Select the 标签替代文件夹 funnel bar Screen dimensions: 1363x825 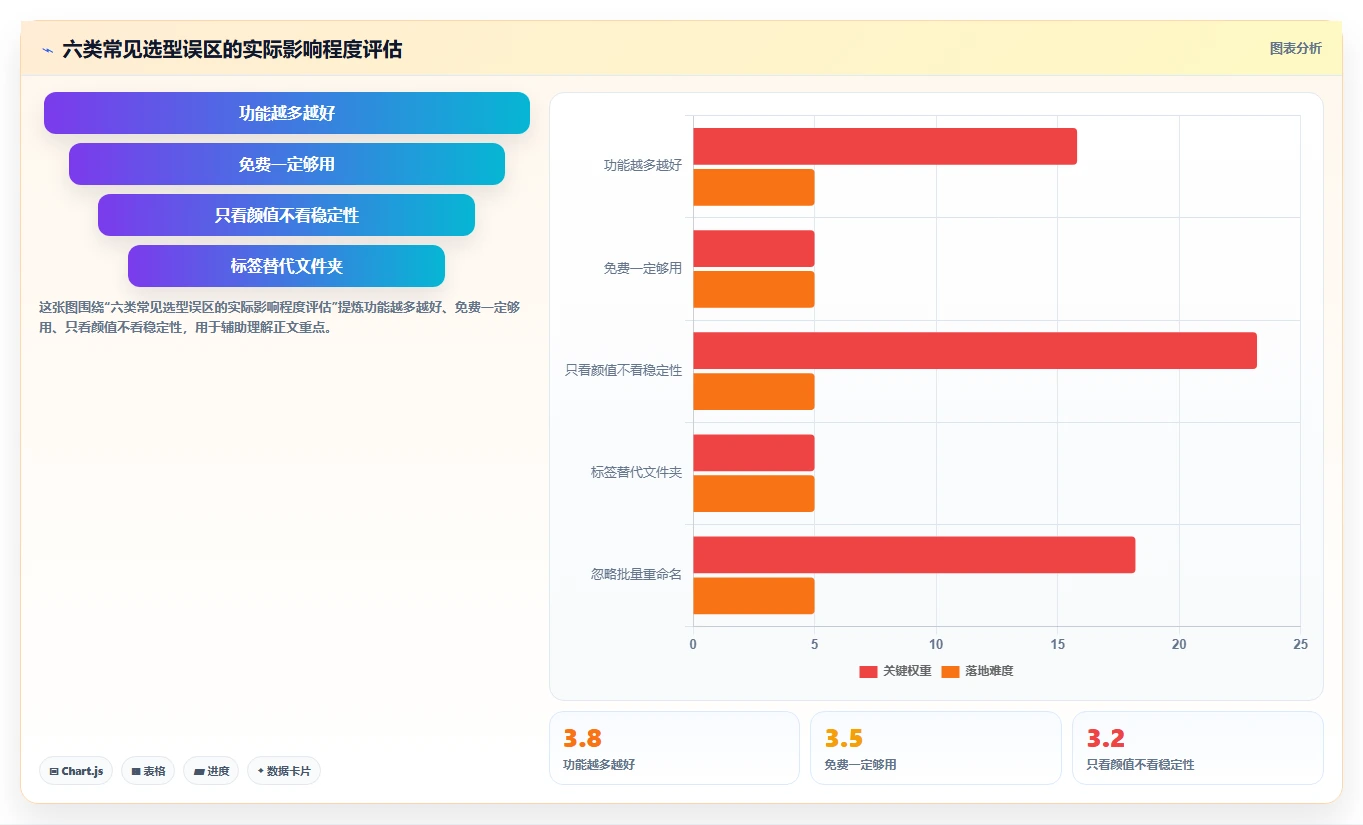(x=287, y=266)
